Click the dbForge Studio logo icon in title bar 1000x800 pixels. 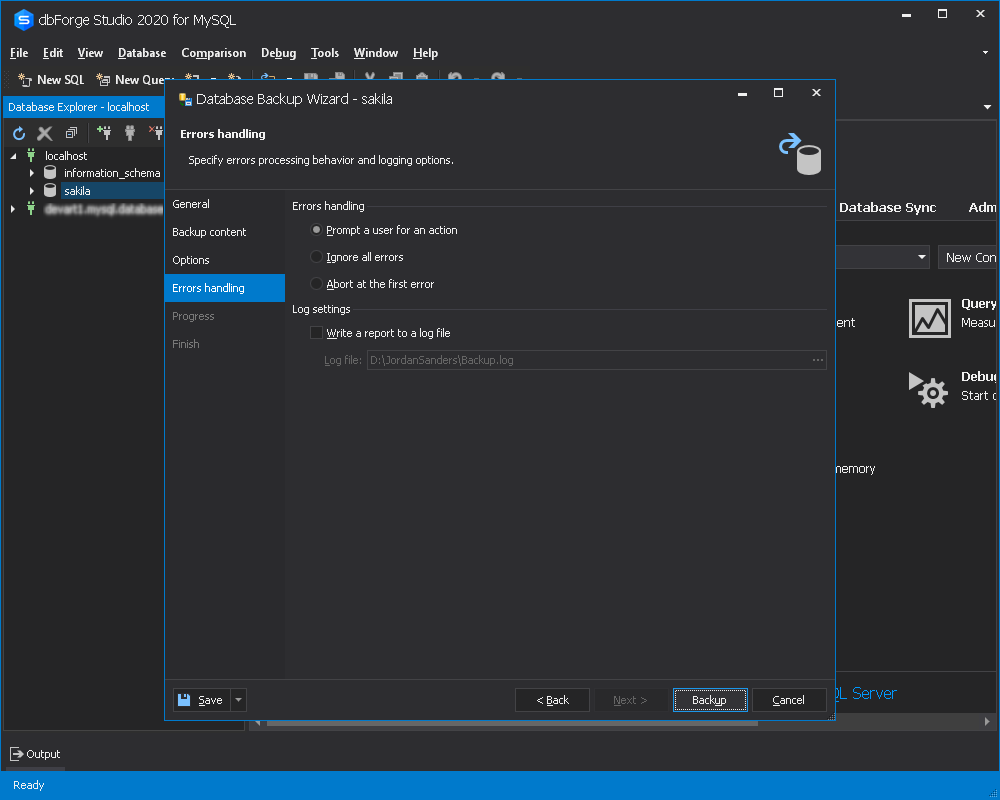coord(24,20)
